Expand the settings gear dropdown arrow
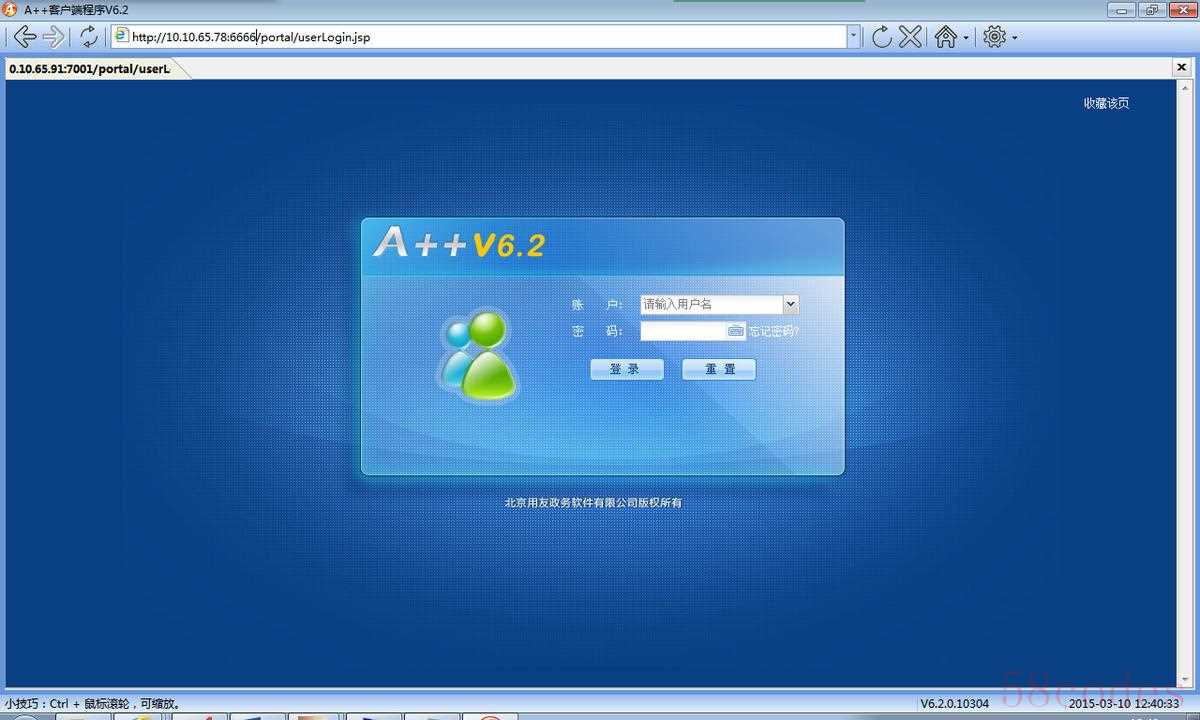This screenshot has height=720, width=1200. click(1015, 38)
